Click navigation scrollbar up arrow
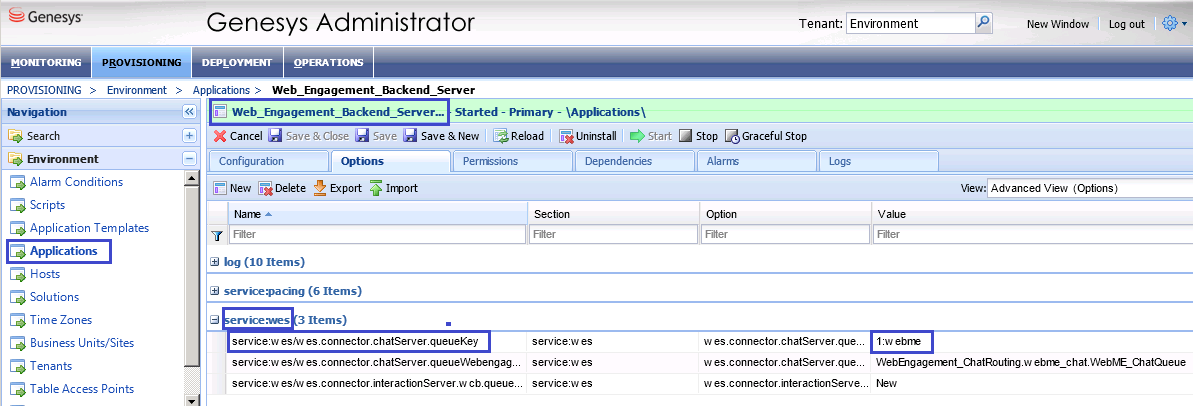Viewport: 1193px width, 406px height. 192,178
